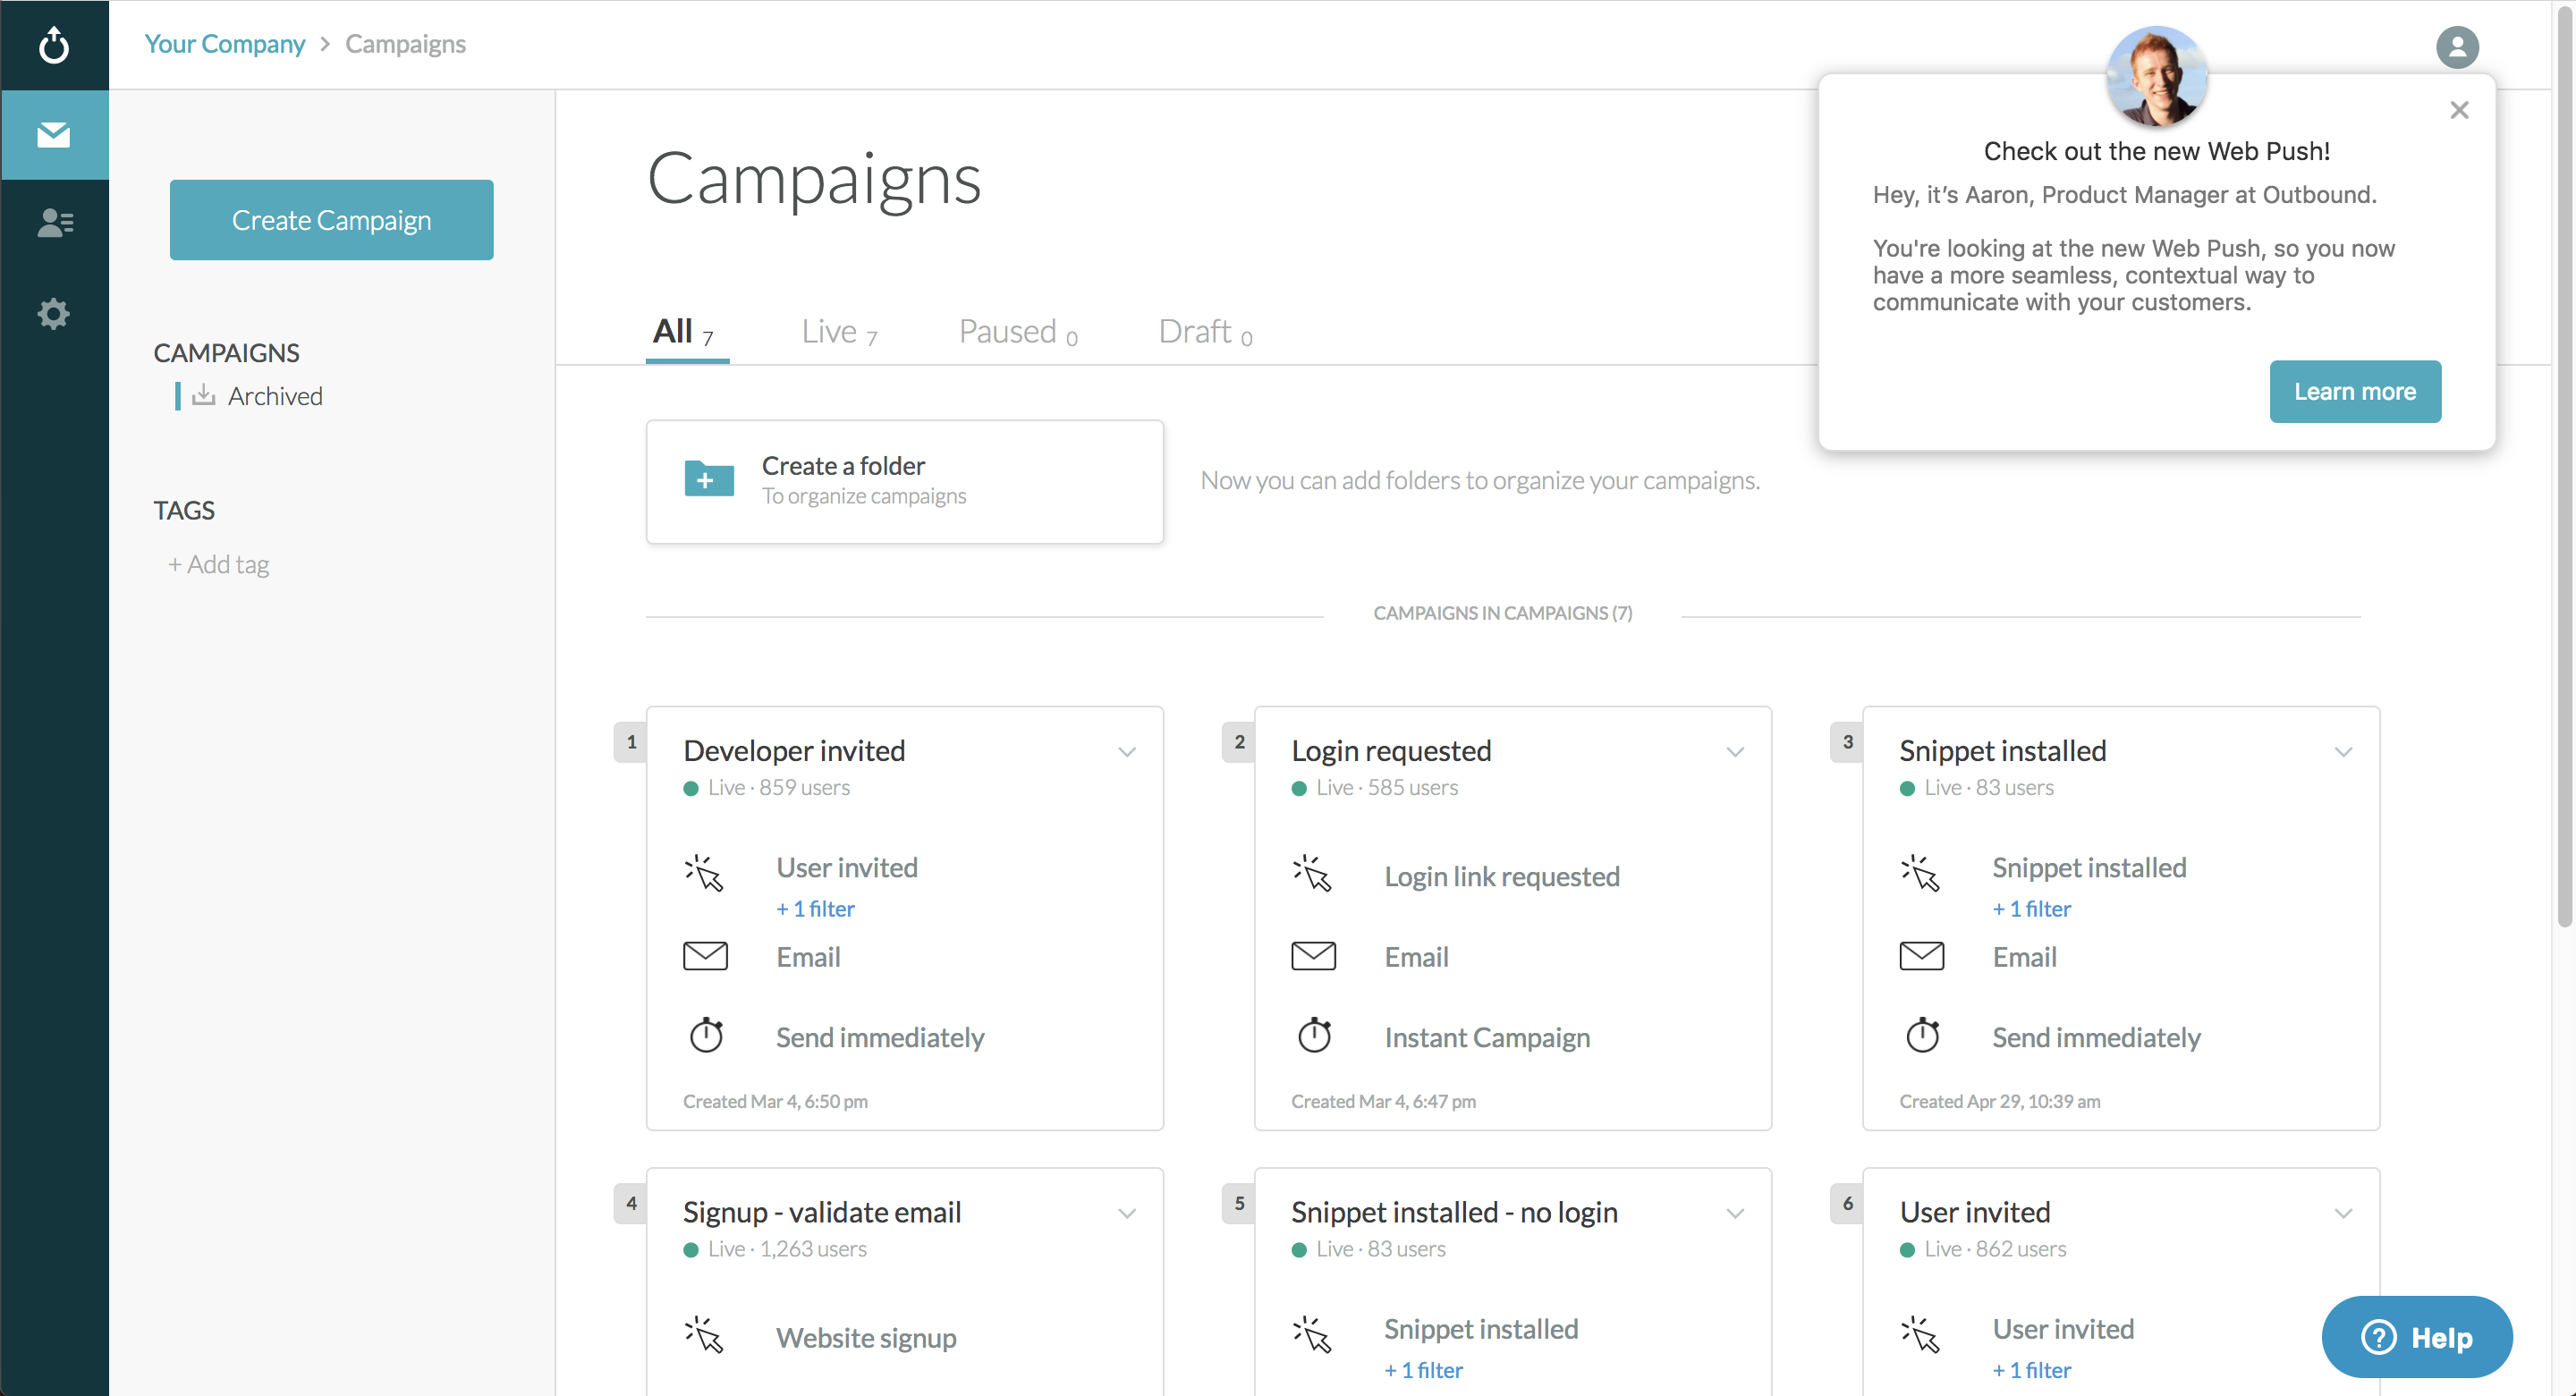
Task: Click 'Instant Campaign' timing text
Action: click(1487, 1037)
